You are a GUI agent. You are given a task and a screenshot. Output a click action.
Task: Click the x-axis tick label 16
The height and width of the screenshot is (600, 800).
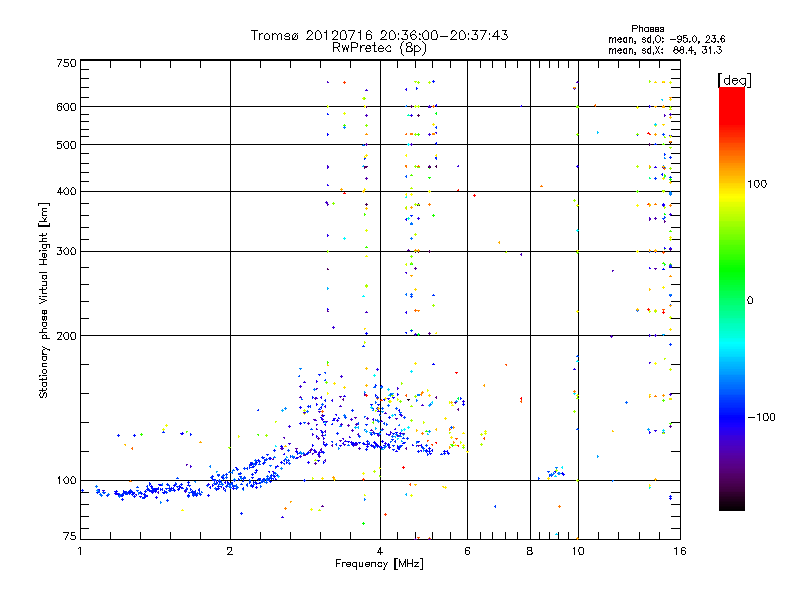click(680, 551)
